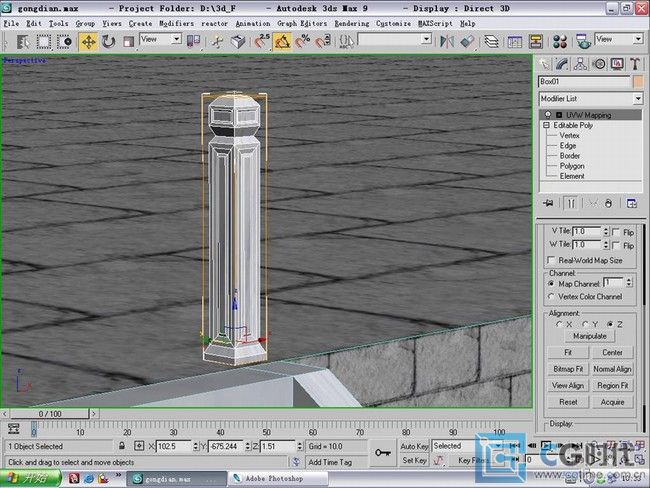
Task: Click the time slider 0/100
Action: [x=50, y=414]
